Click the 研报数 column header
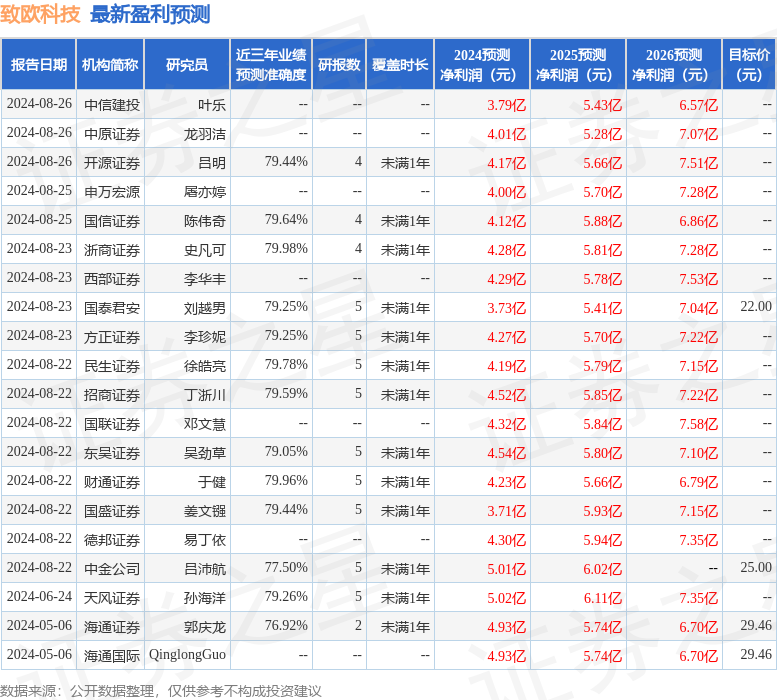Viewport: 777px width, 700px height. coord(339,64)
